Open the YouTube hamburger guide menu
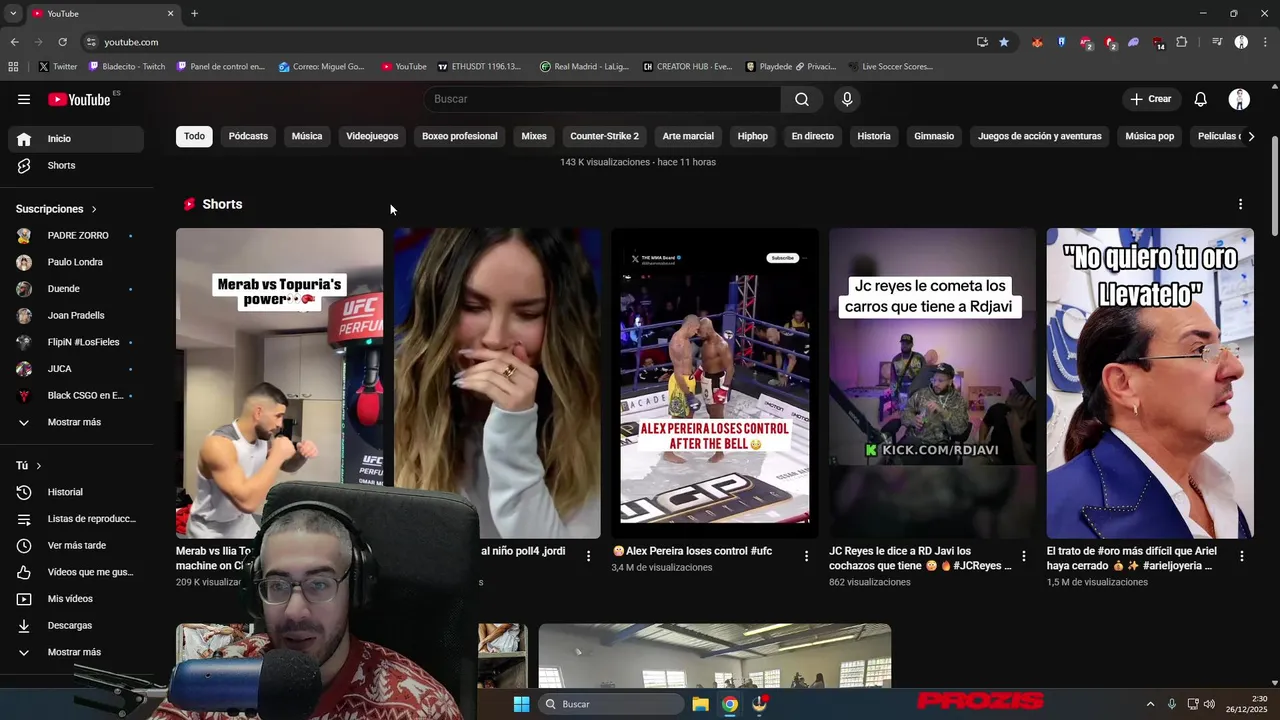The height and width of the screenshot is (720, 1280). (x=24, y=99)
